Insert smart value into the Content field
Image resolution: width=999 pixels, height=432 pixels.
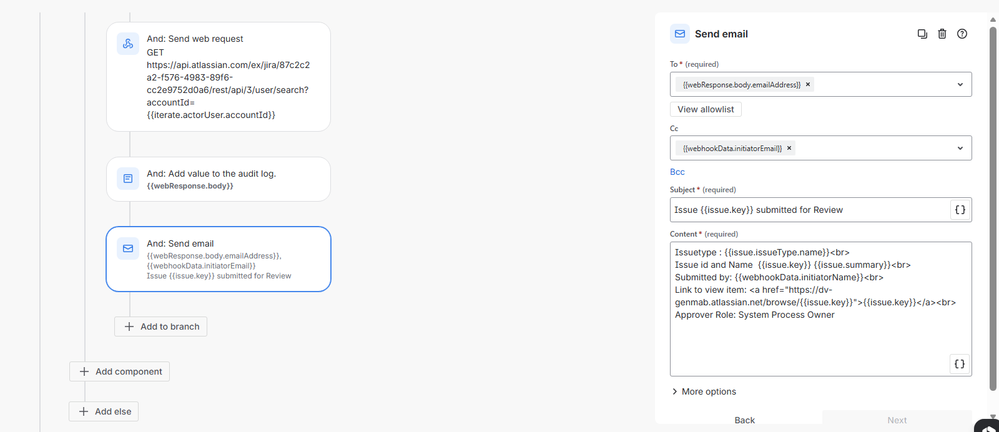pos(959,364)
